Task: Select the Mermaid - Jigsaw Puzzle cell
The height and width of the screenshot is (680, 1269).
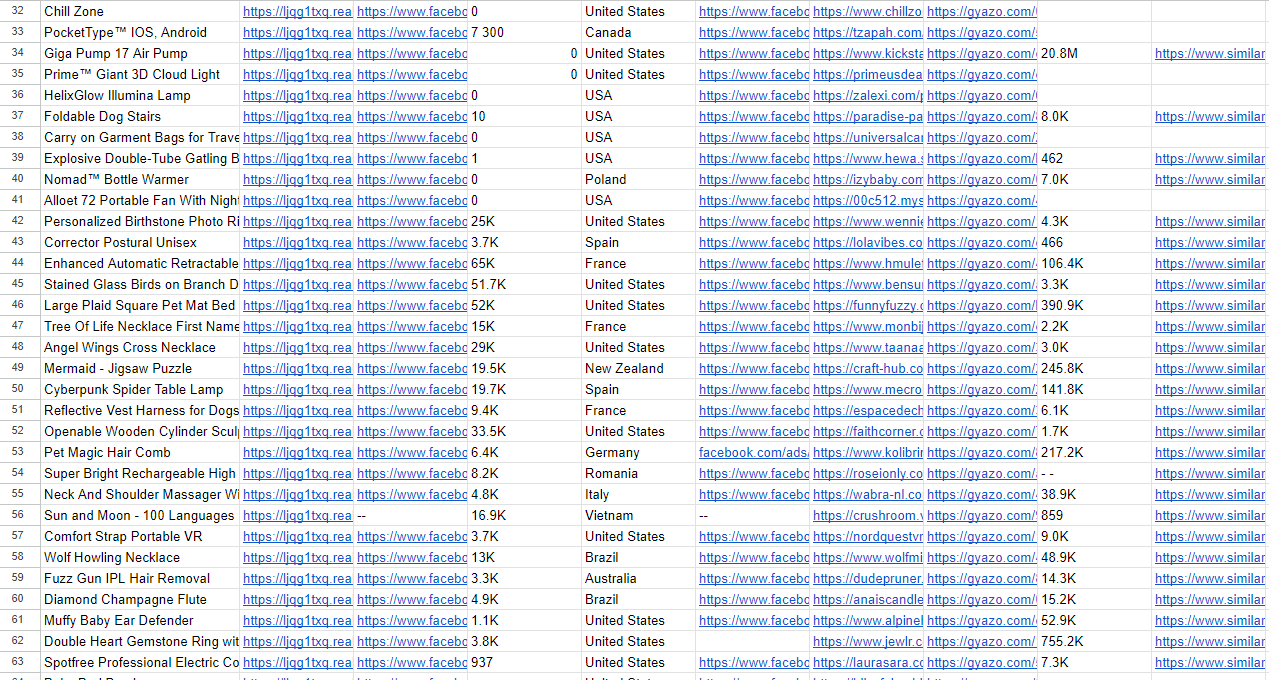Action: 140,369
